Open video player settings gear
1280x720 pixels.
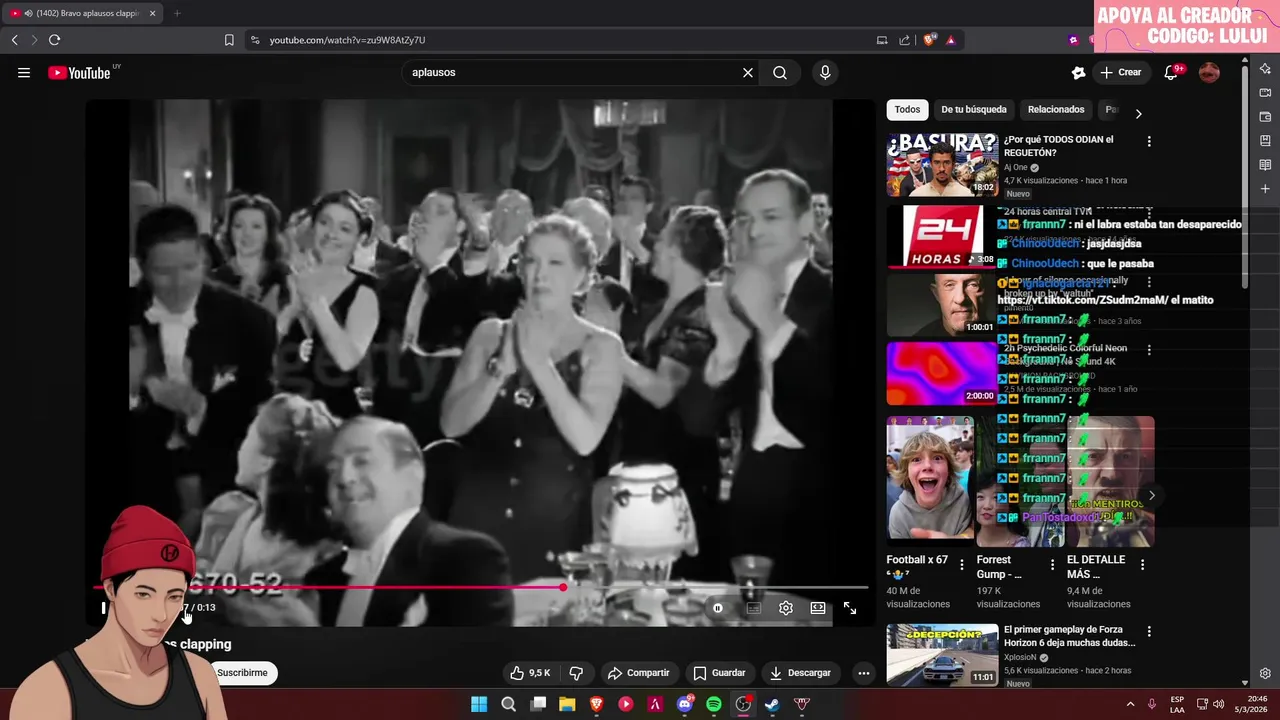pos(786,608)
